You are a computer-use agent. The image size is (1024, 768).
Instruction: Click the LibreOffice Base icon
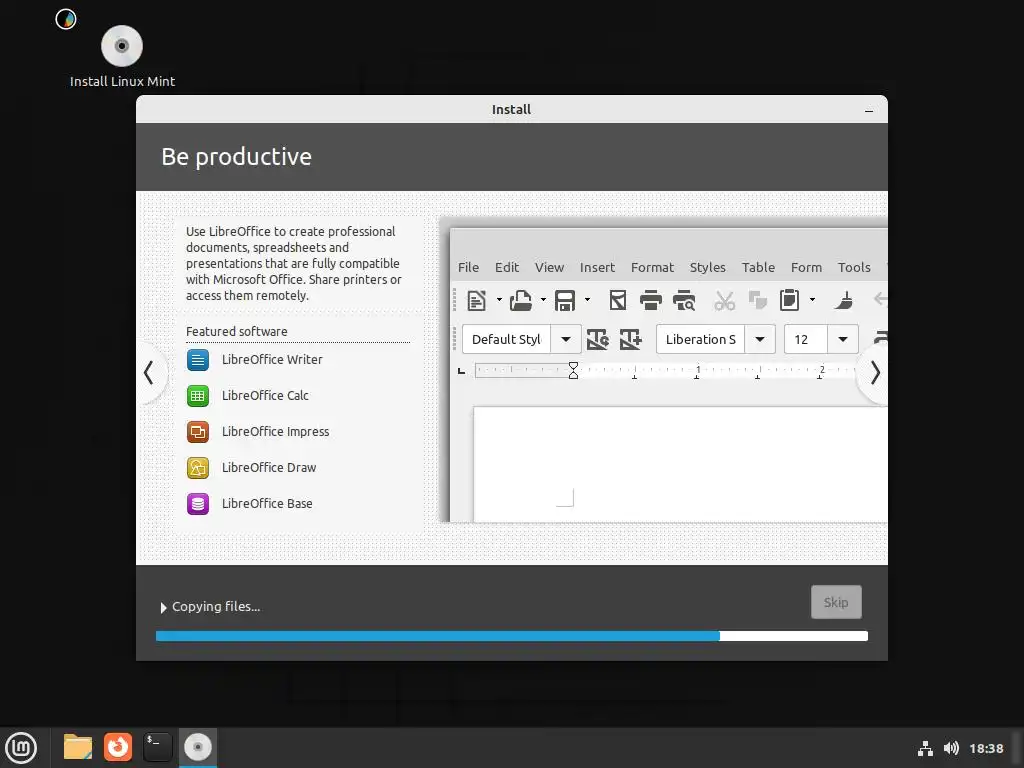(198, 504)
